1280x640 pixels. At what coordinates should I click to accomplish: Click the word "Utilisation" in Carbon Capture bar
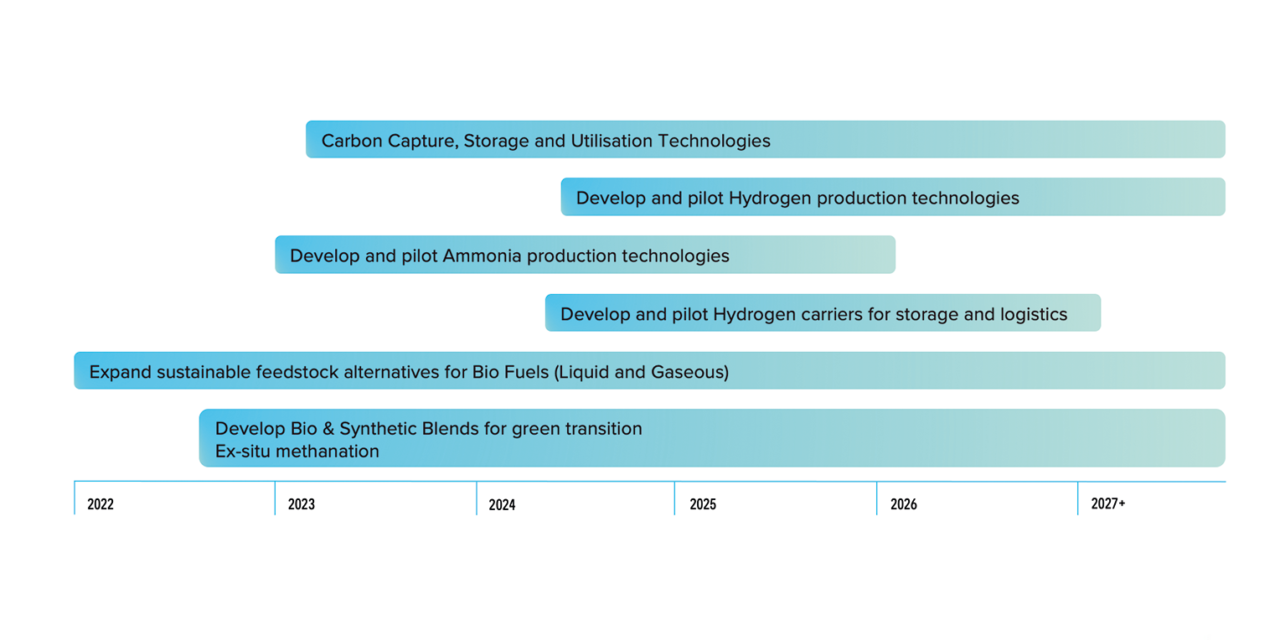click(x=616, y=141)
